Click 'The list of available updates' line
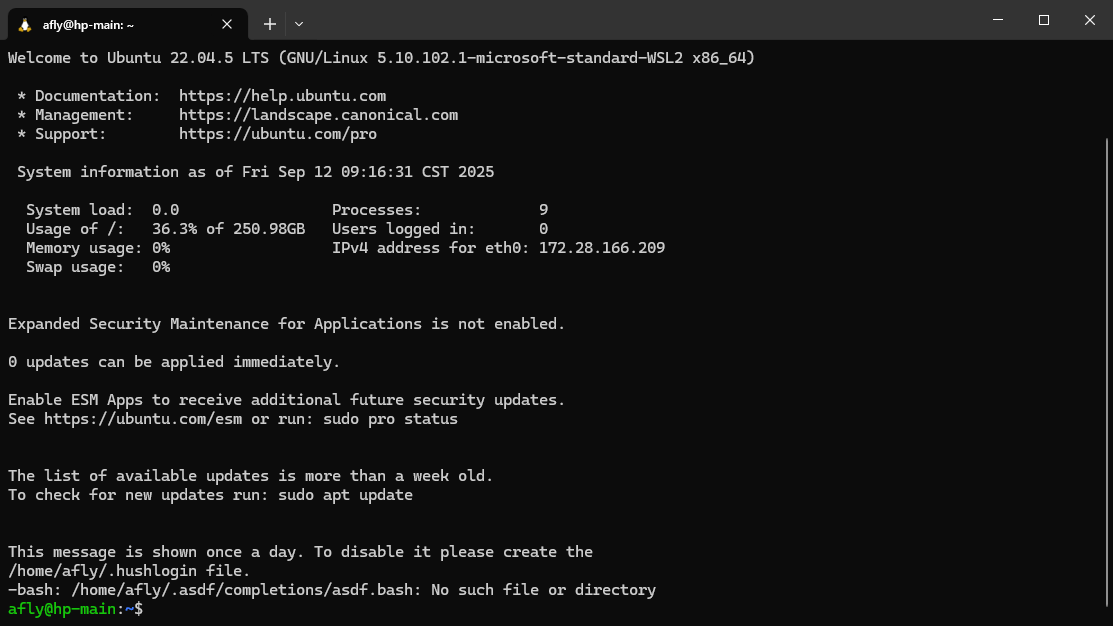Viewport: 1113px width, 626px height. (x=251, y=476)
